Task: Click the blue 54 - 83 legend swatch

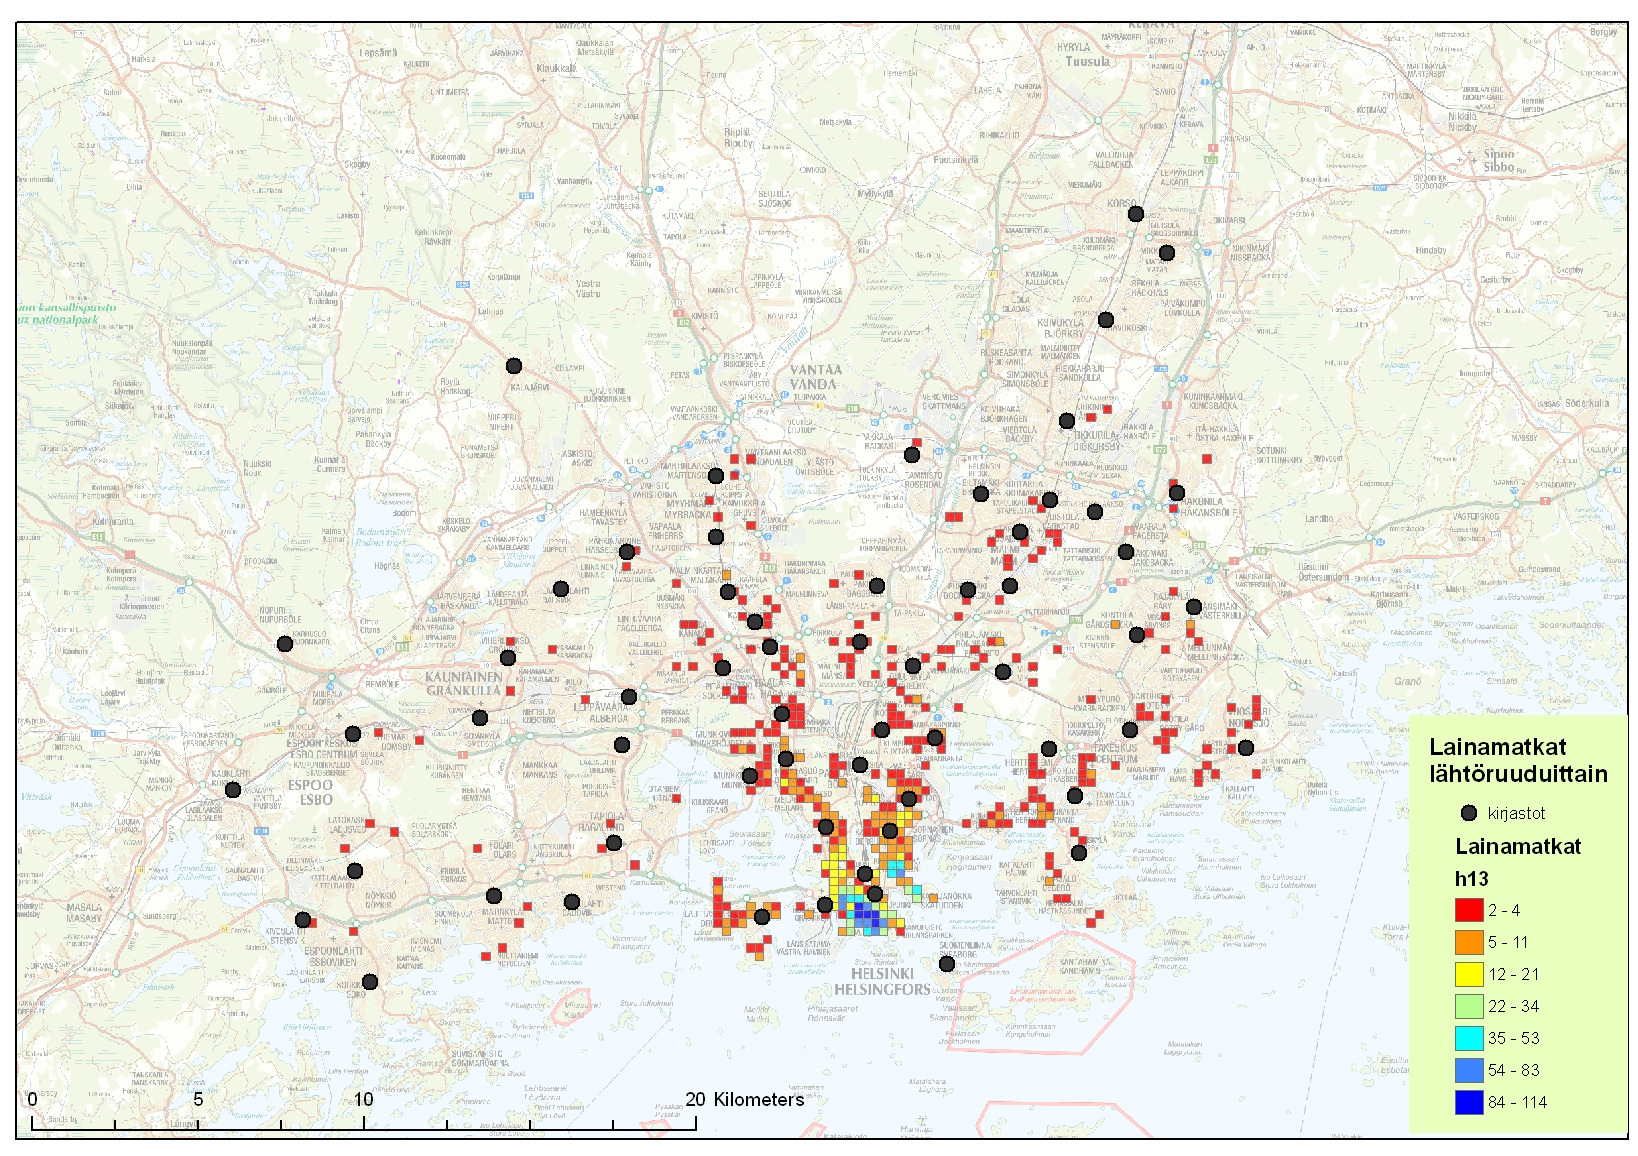Action: 1468,1070
